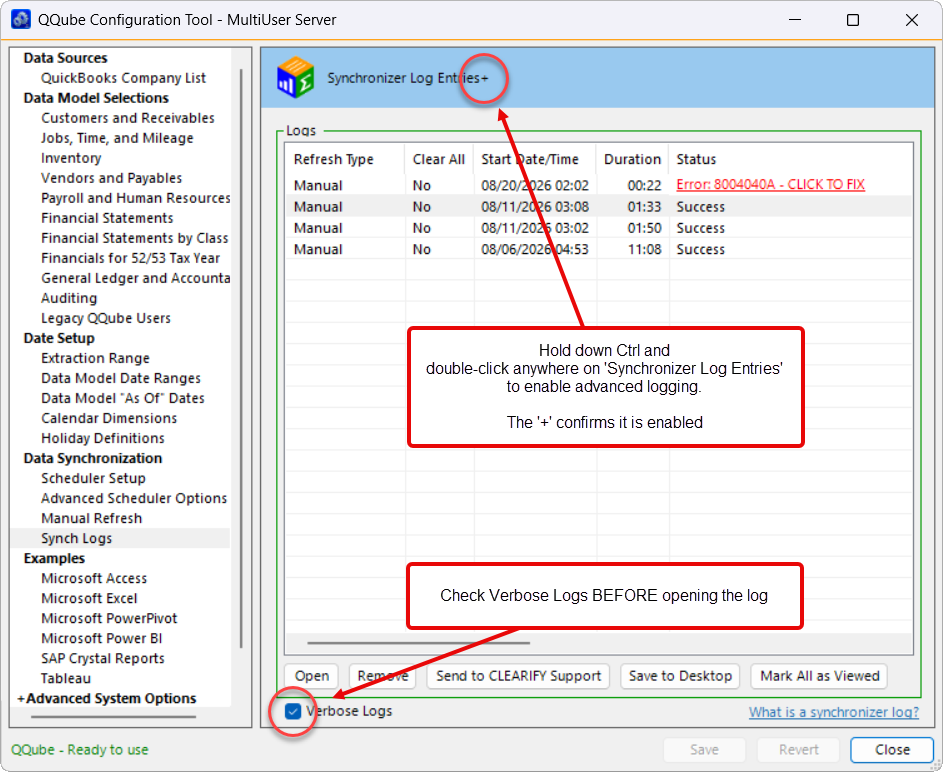
Task: Select Inventory in sidebar
Action: 71,158
